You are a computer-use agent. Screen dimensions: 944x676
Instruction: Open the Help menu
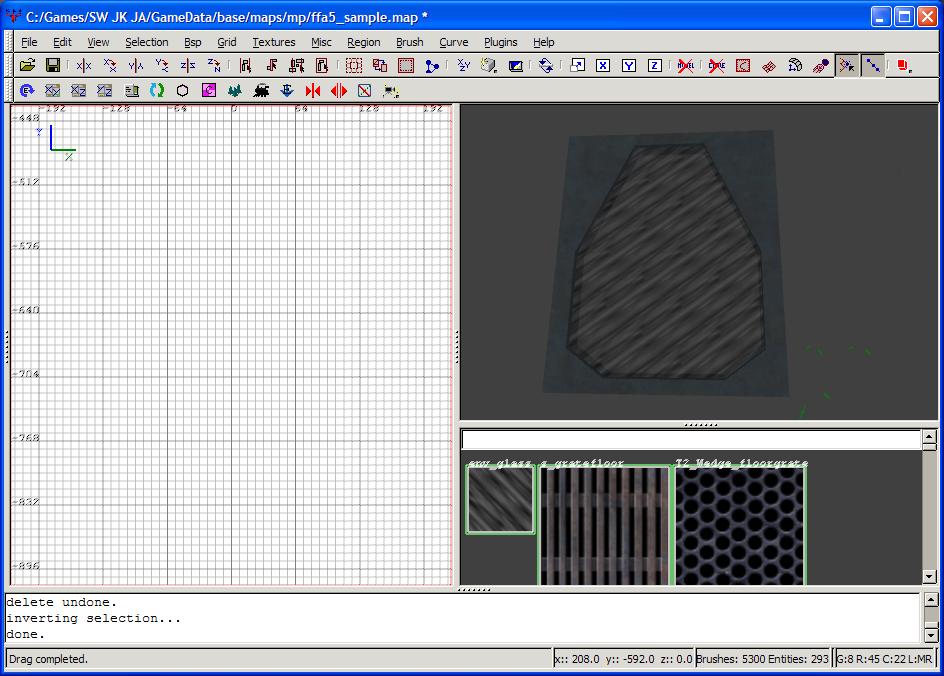pos(544,42)
